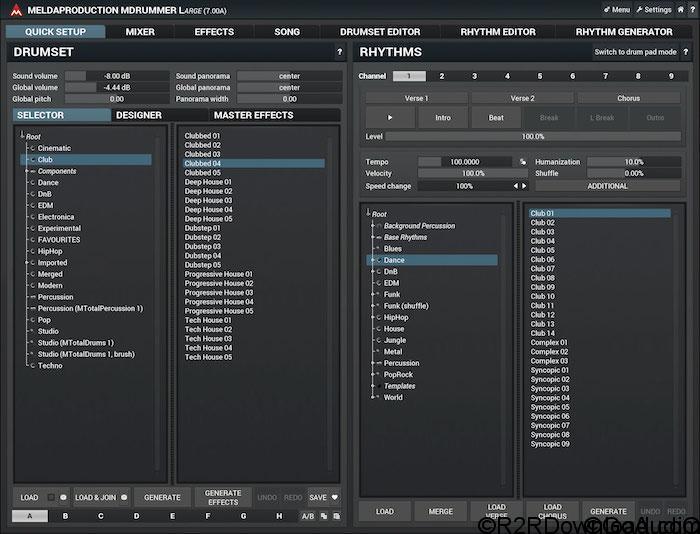Switch to drum pad mode
This screenshot has height=534, width=700.
(635, 52)
